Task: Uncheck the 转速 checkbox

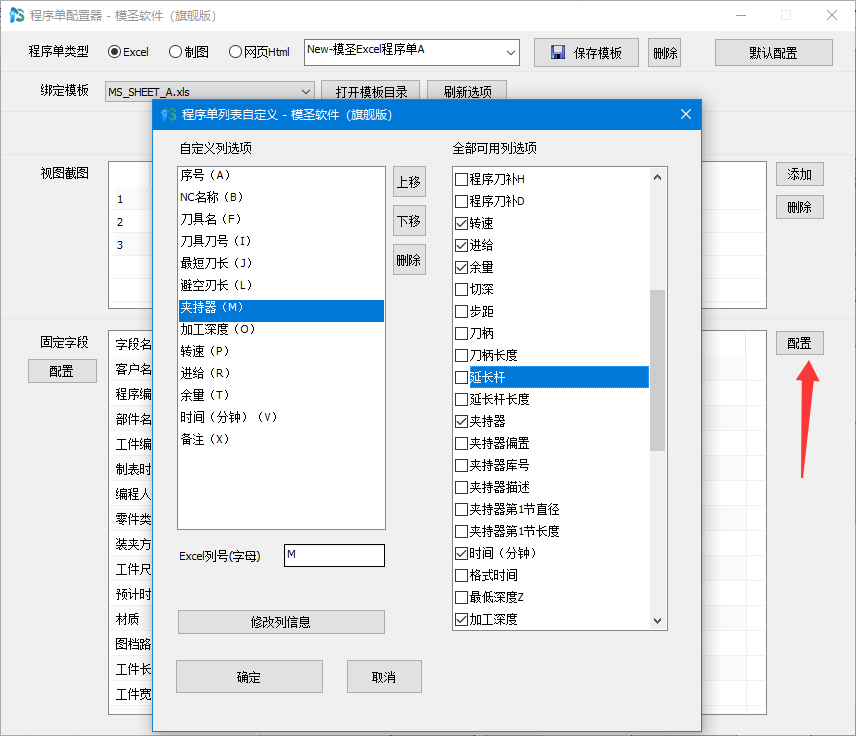Action: coord(461,223)
